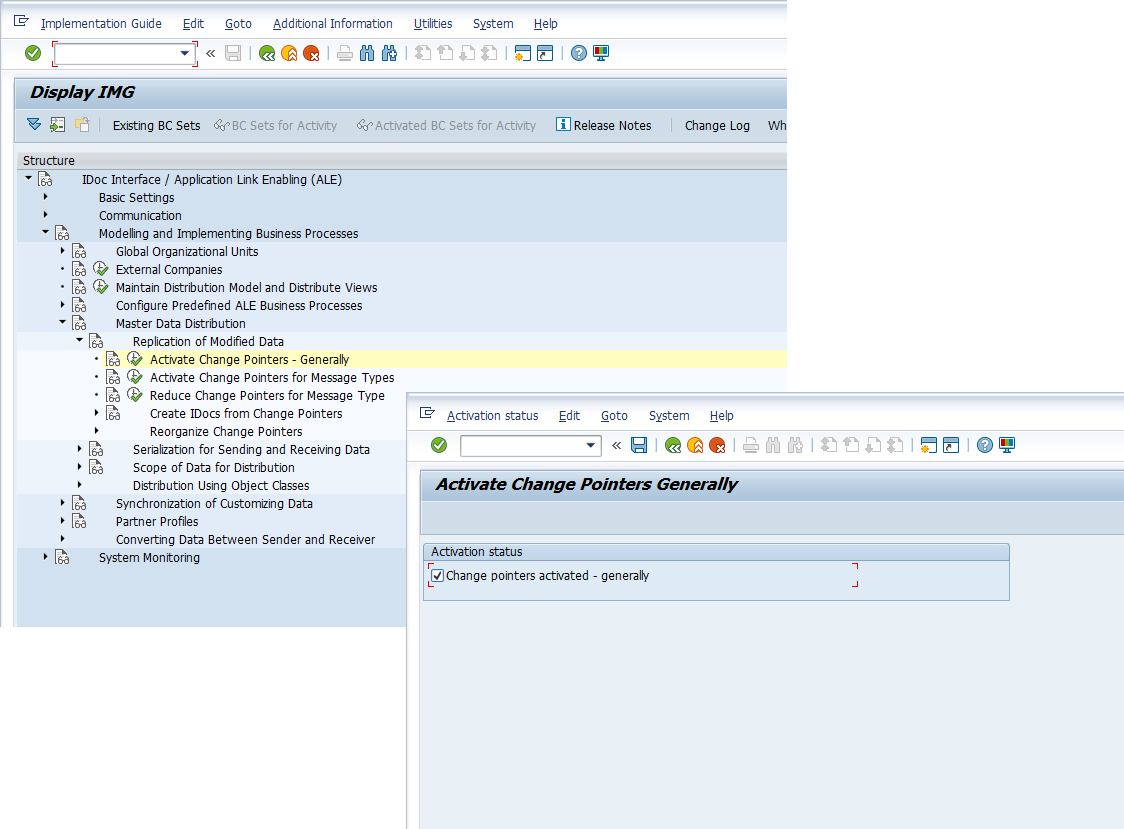The width and height of the screenshot is (1124, 829).
Task: Open the command field dropdown arrow
Action: click(184, 53)
